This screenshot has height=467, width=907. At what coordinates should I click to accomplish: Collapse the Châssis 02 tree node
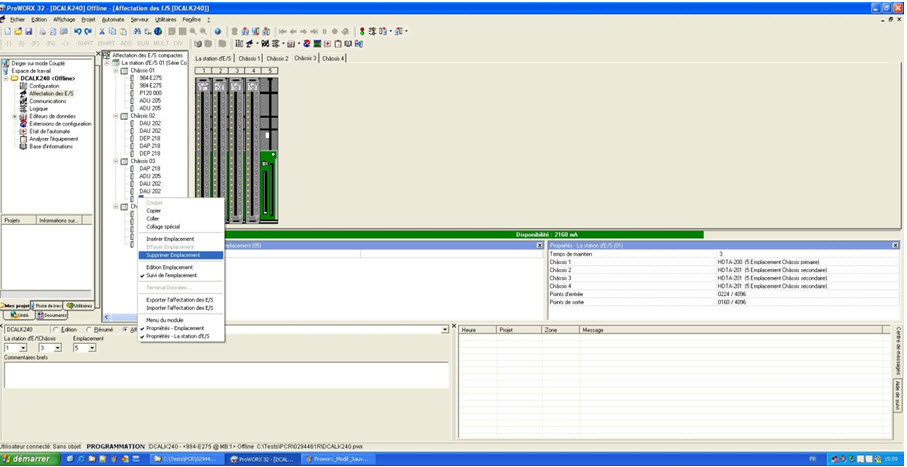click(116, 116)
